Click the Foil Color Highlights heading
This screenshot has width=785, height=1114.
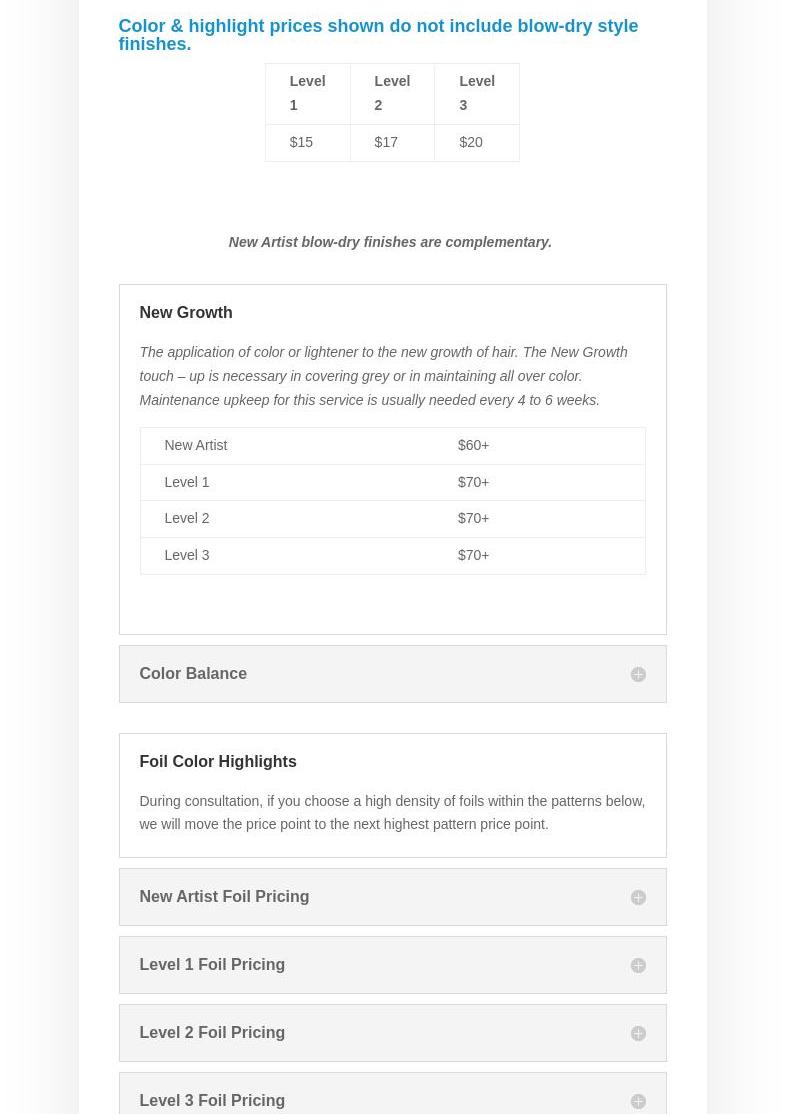(218, 762)
